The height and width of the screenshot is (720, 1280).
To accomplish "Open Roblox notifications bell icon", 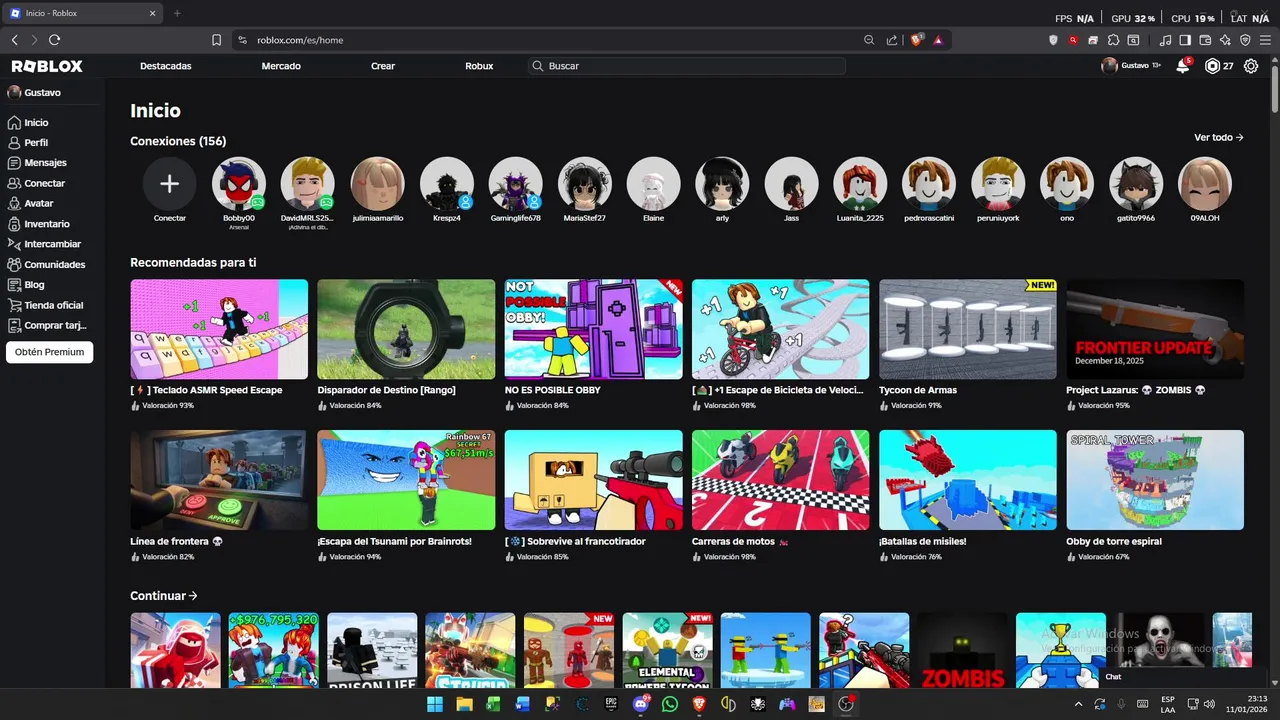I will tap(1183, 66).
